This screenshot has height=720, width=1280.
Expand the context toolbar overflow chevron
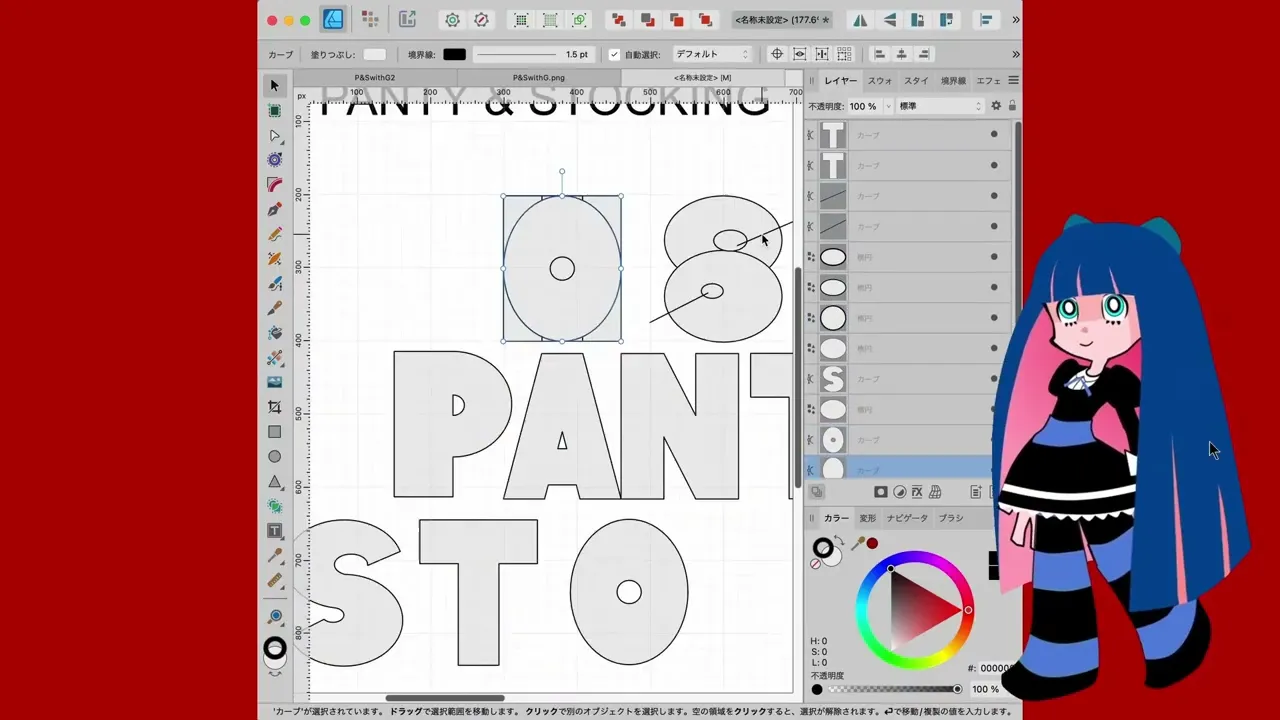[1016, 54]
